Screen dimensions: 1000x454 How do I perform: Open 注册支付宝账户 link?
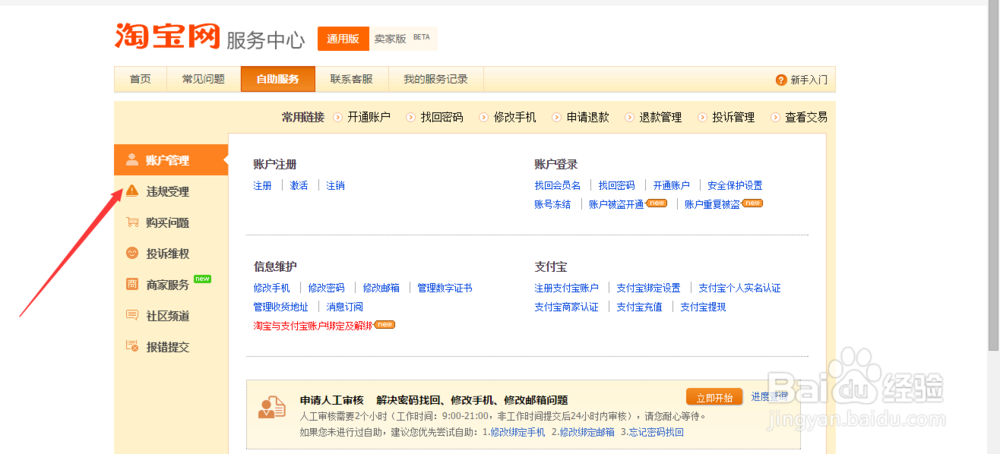pyautogui.click(x=566, y=288)
